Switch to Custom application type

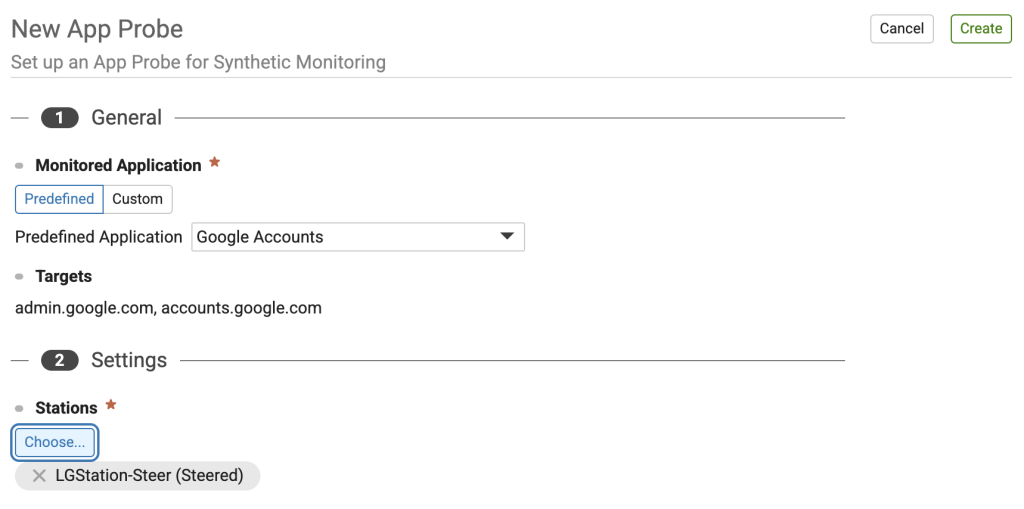pos(137,199)
